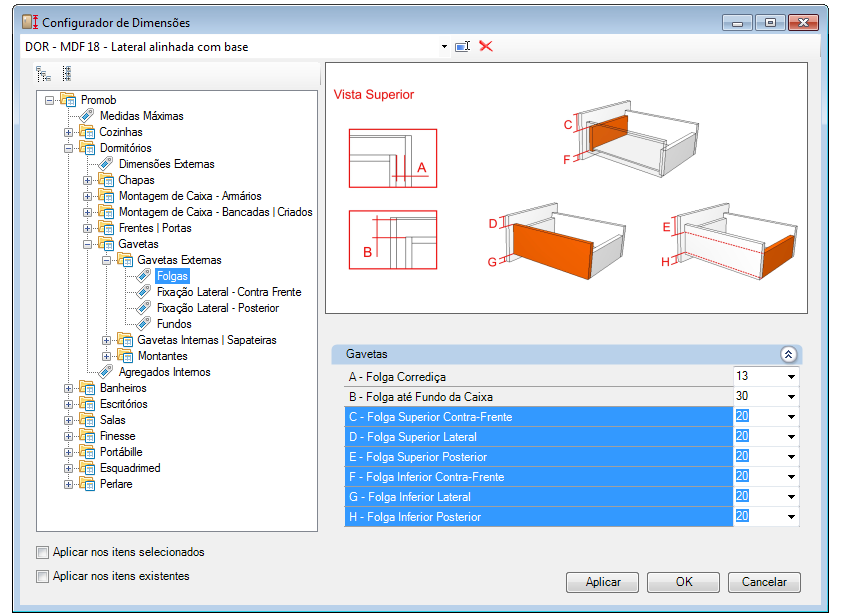Viewport: 862px width, 616px height.
Task: Expand the Portábille tree node
Action: point(68,452)
